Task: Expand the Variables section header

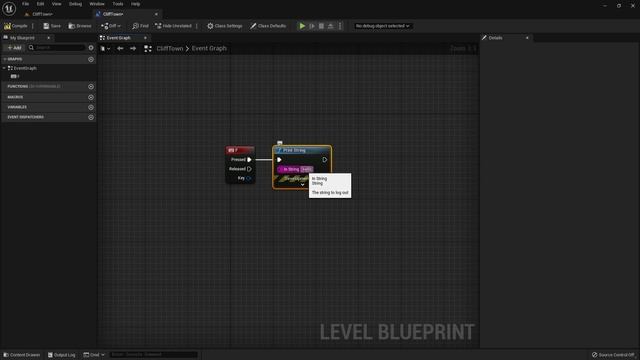Action: [17, 107]
